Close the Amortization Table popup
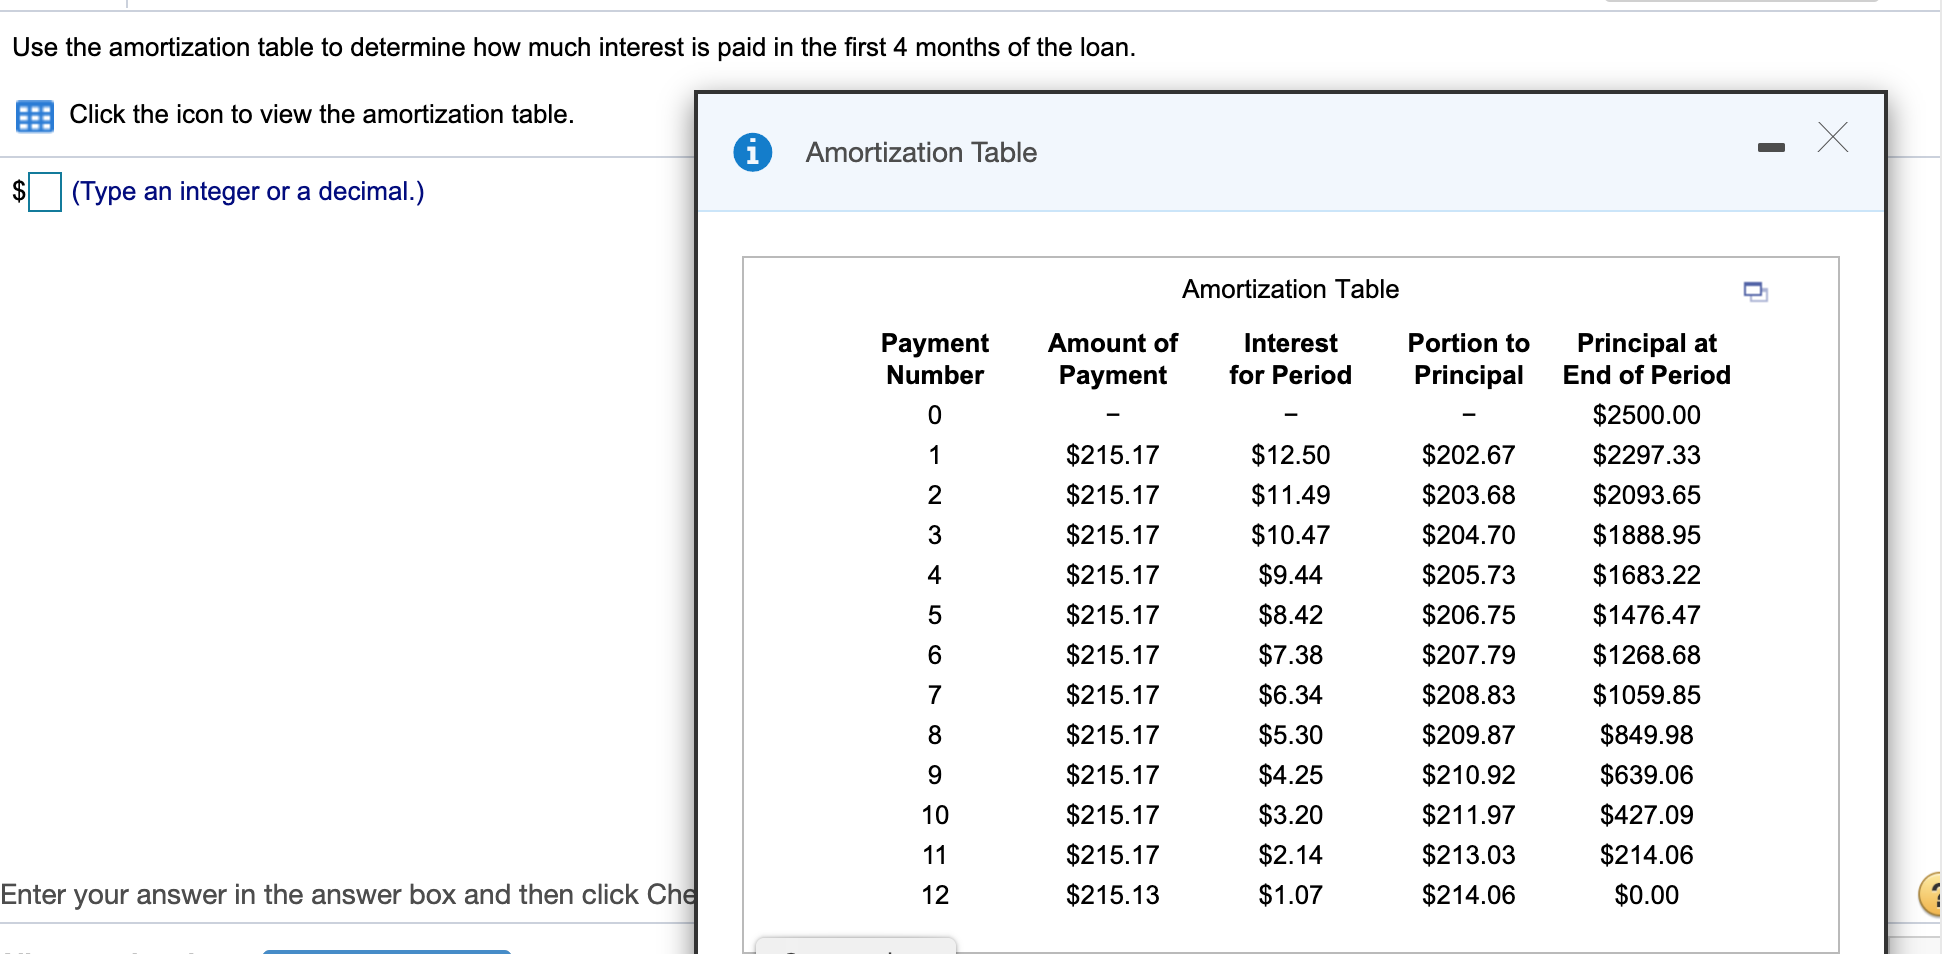This screenshot has width=1942, height=954. pos(1832,138)
